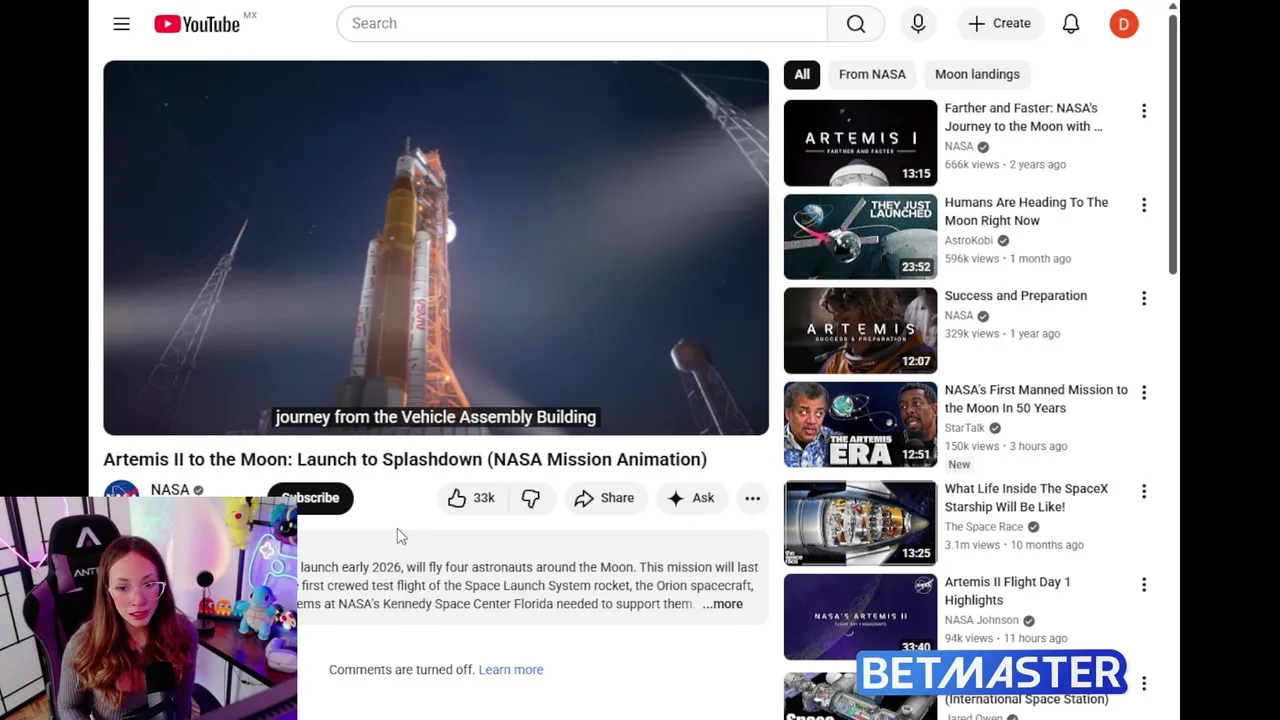Image resolution: width=1280 pixels, height=720 pixels.
Task: Open the hamburger guide menu
Action: click(x=121, y=24)
